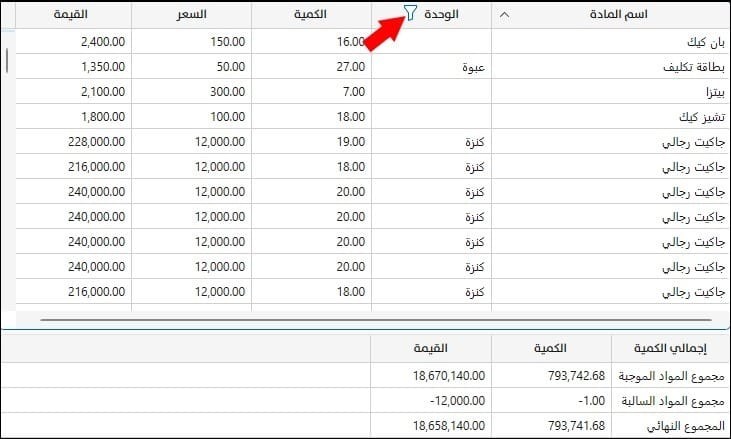Toggle sort arrow on اسم المادة column
This screenshot has width=731, height=439.
(504, 15)
